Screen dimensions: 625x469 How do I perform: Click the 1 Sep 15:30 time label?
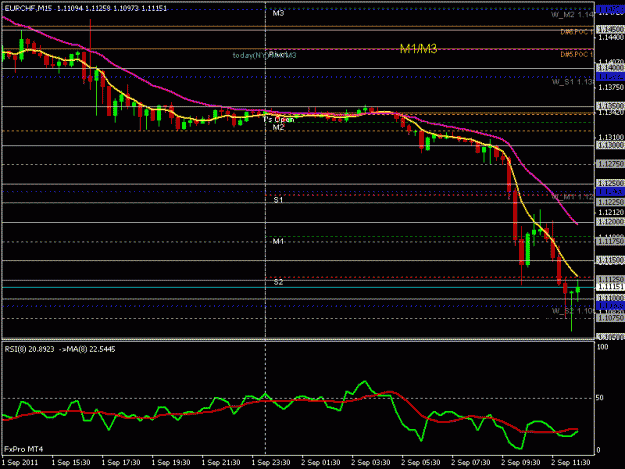pos(71,462)
